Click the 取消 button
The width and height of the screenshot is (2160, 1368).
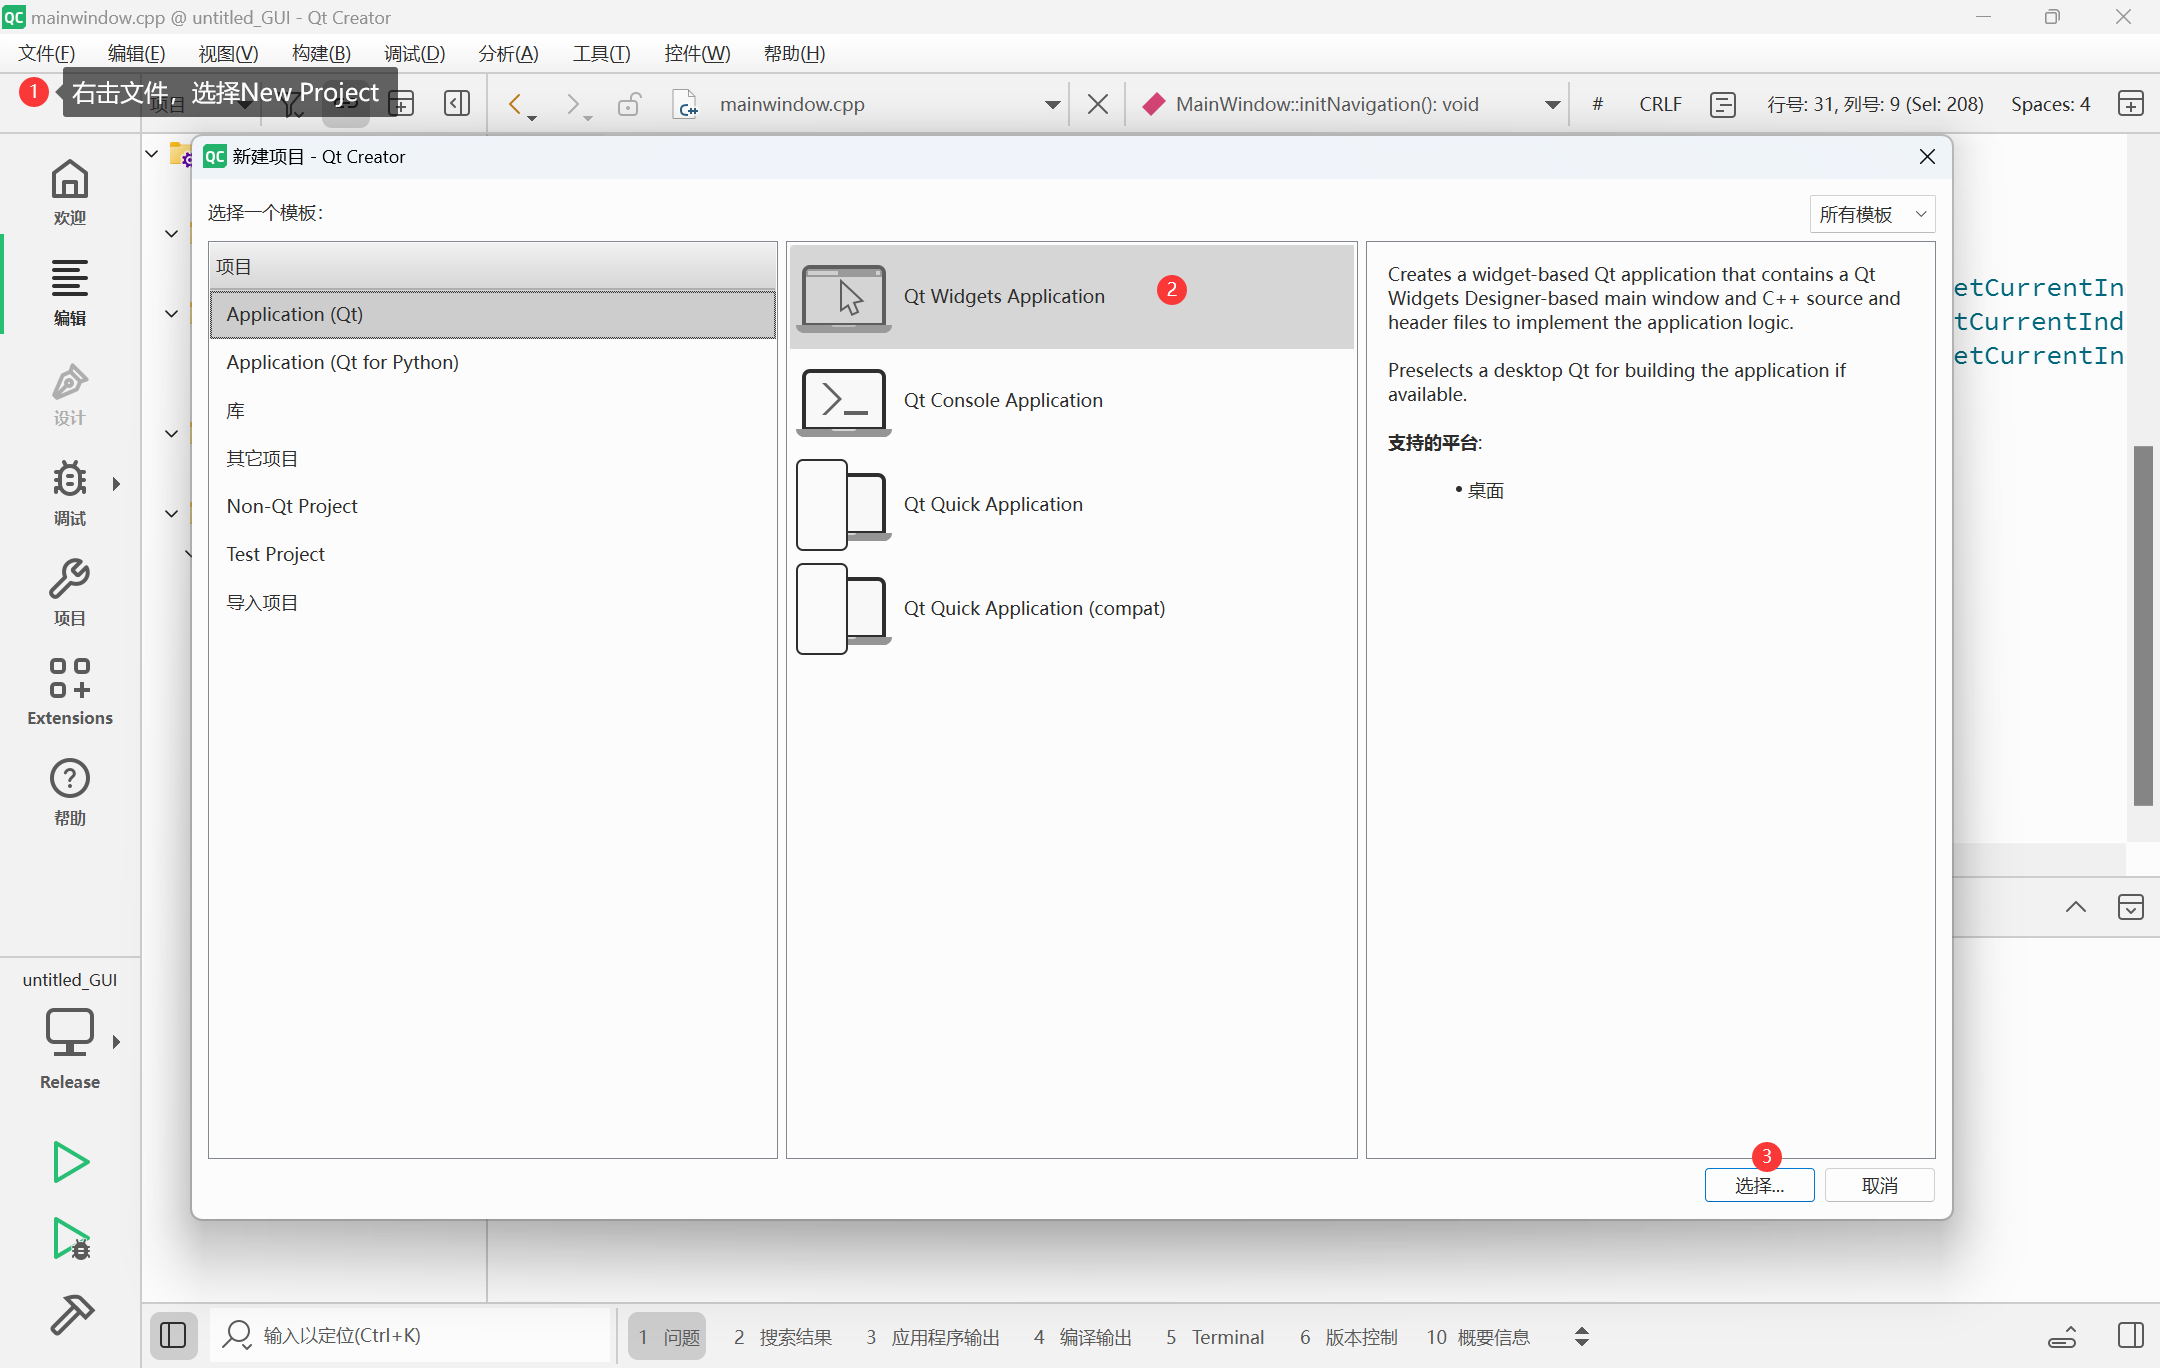(1879, 1185)
